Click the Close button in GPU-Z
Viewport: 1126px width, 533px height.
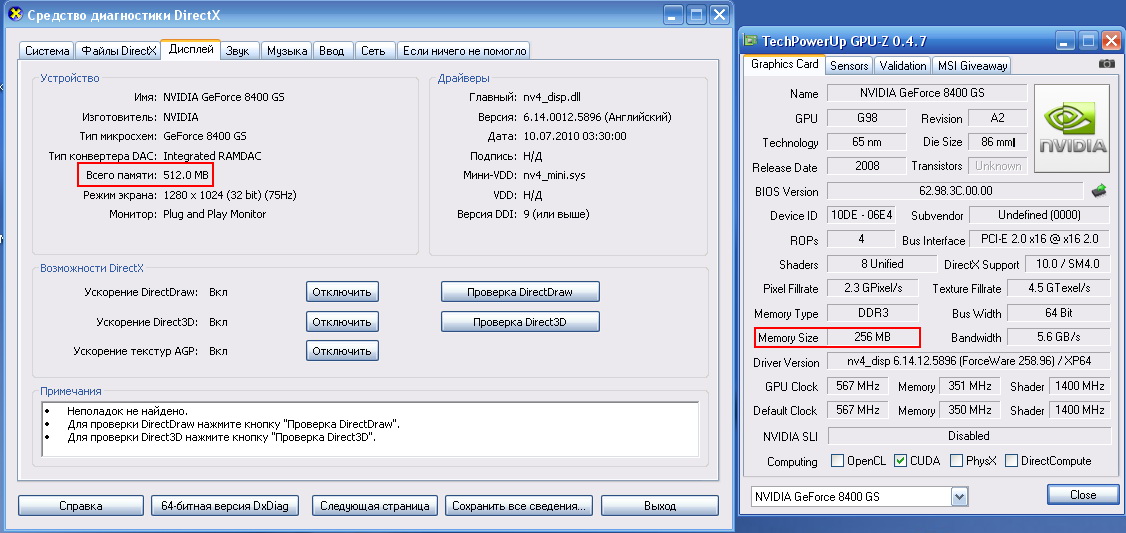pos(1082,495)
